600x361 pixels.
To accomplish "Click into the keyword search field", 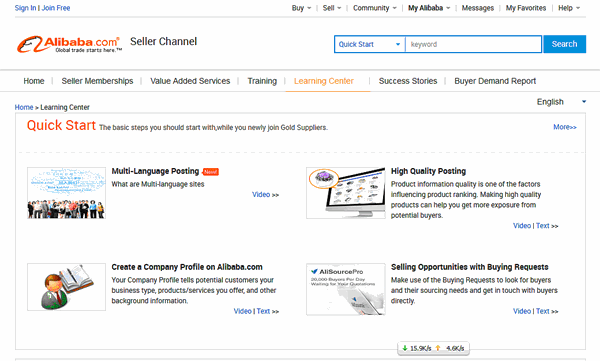I will [x=474, y=44].
